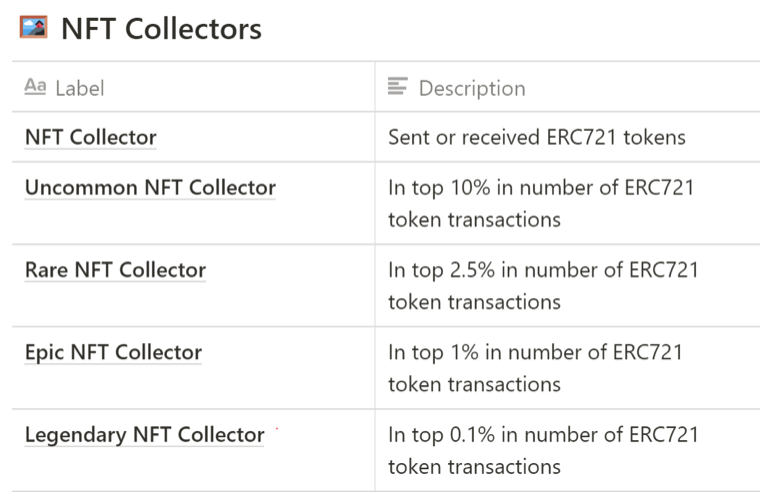The height and width of the screenshot is (492, 778).
Task: Click the empty area in Uncommon NFT Collector label cell
Action: [x=194, y=223]
